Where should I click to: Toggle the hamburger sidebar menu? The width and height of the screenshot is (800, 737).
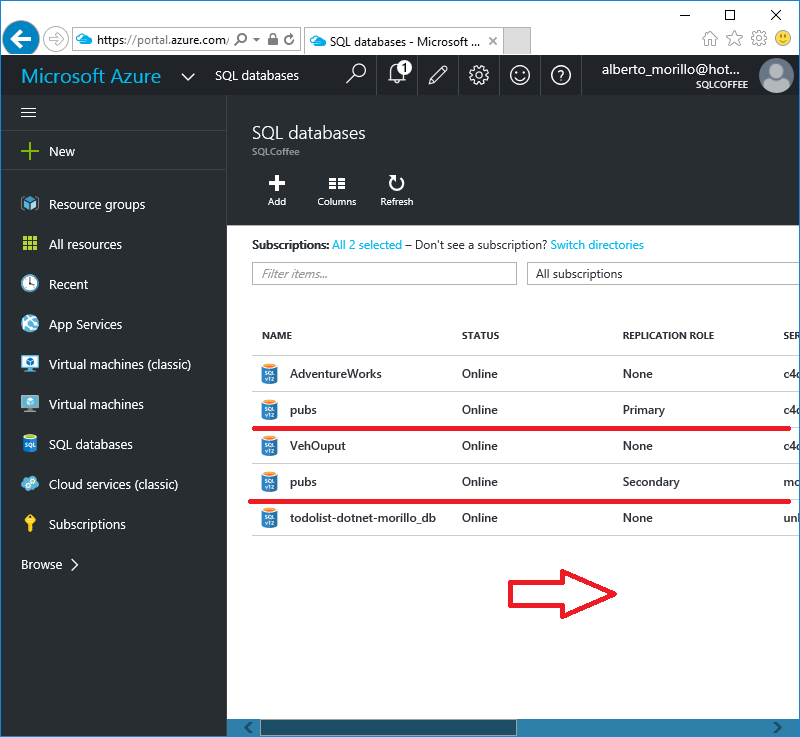pos(29,112)
